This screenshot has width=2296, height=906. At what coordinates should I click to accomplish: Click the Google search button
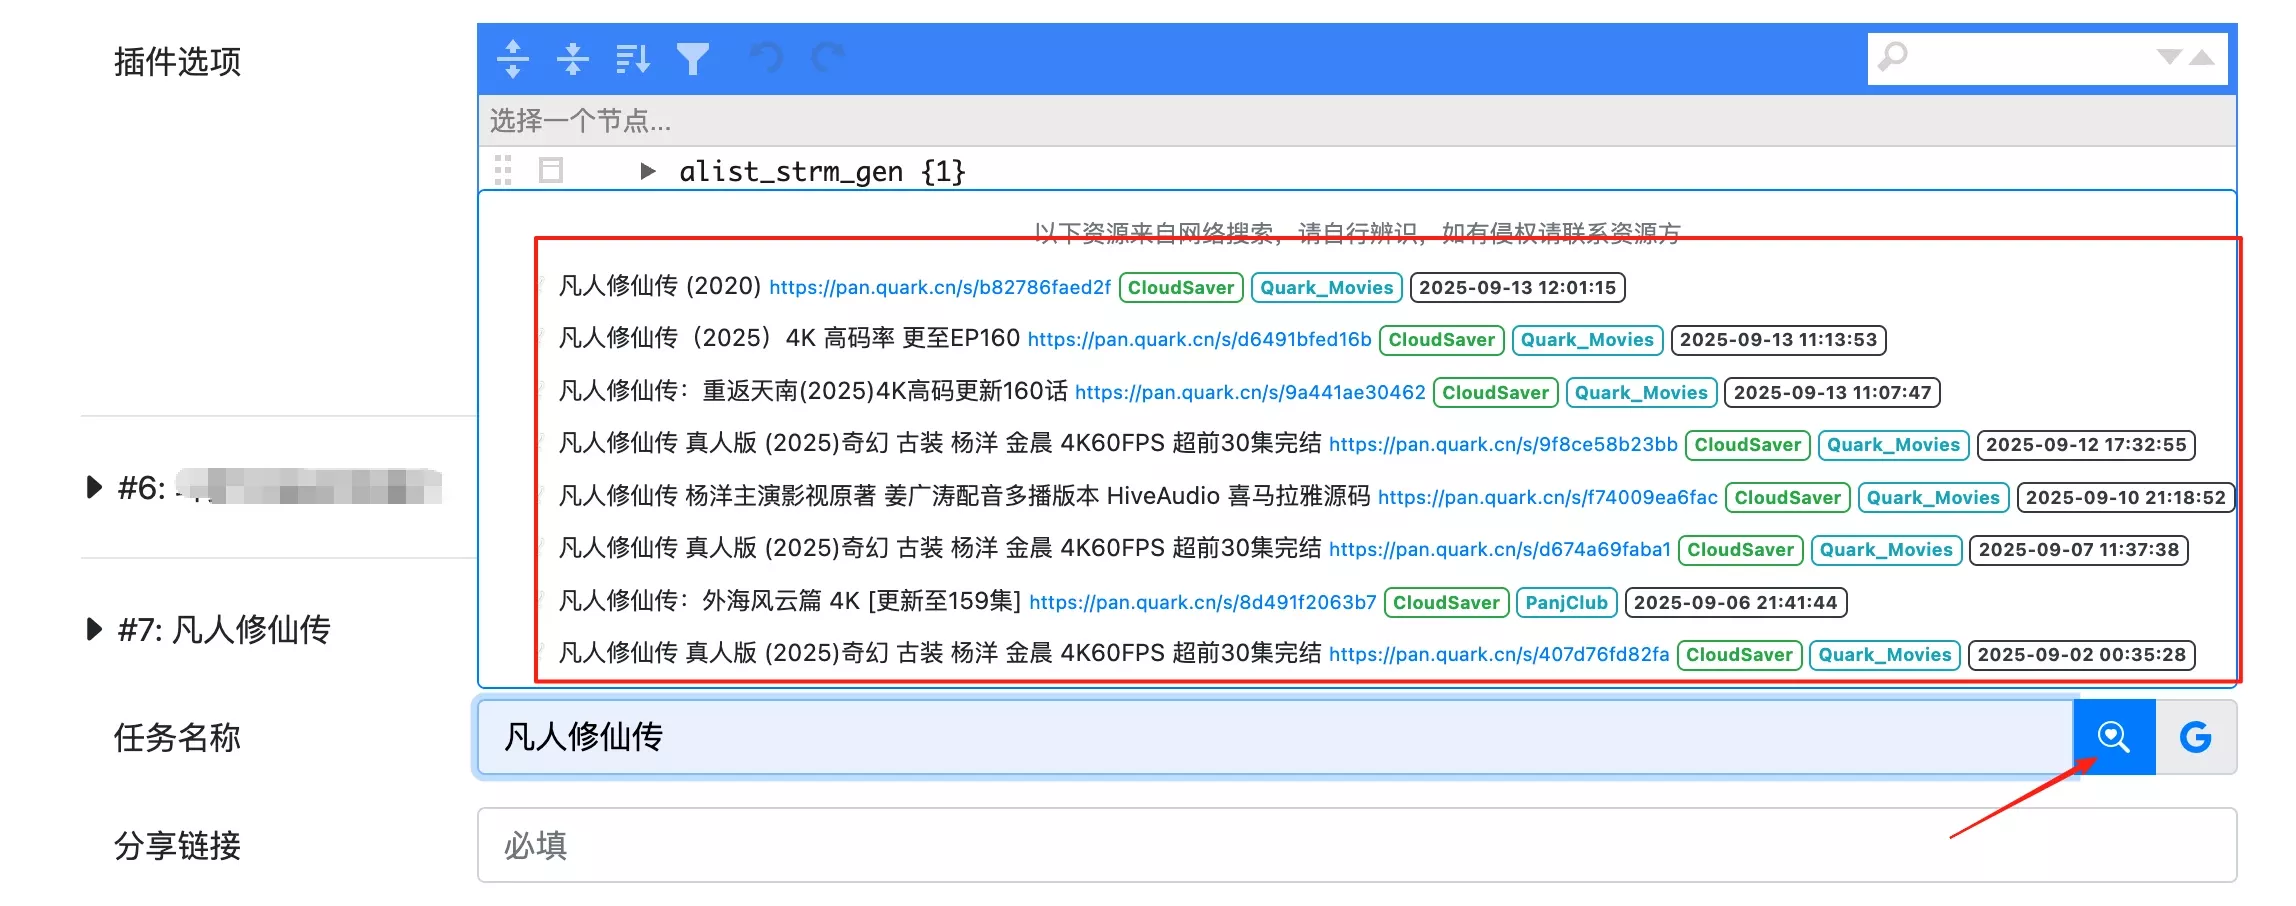2196,737
